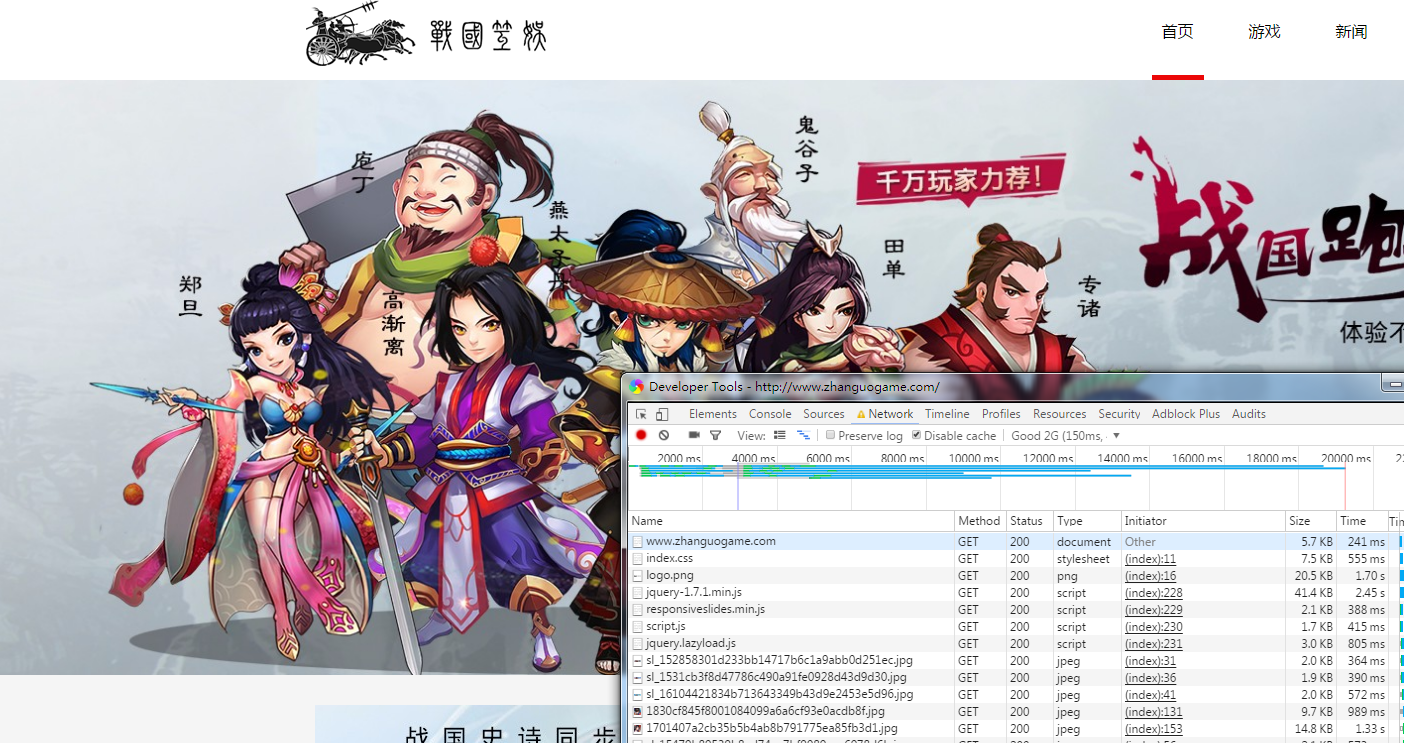Sort requests by the Name column header
Viewport: 1404px width, 743px height.
pyautogui.click(x=791, y=521)
